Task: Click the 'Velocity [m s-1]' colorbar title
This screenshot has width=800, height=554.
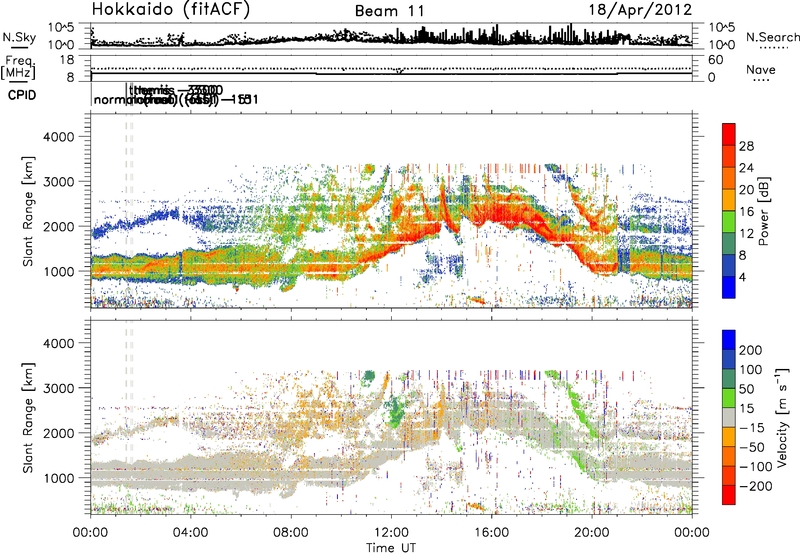Action: click(x=781, y=417)
